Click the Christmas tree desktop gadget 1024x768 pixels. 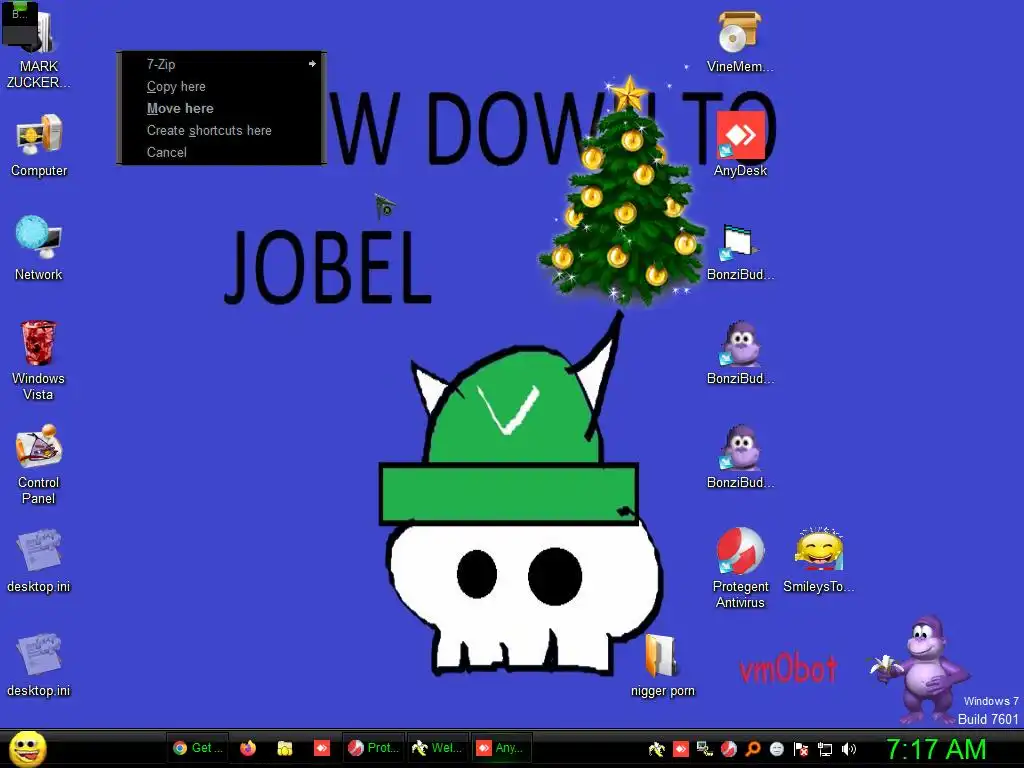(624, 191)
